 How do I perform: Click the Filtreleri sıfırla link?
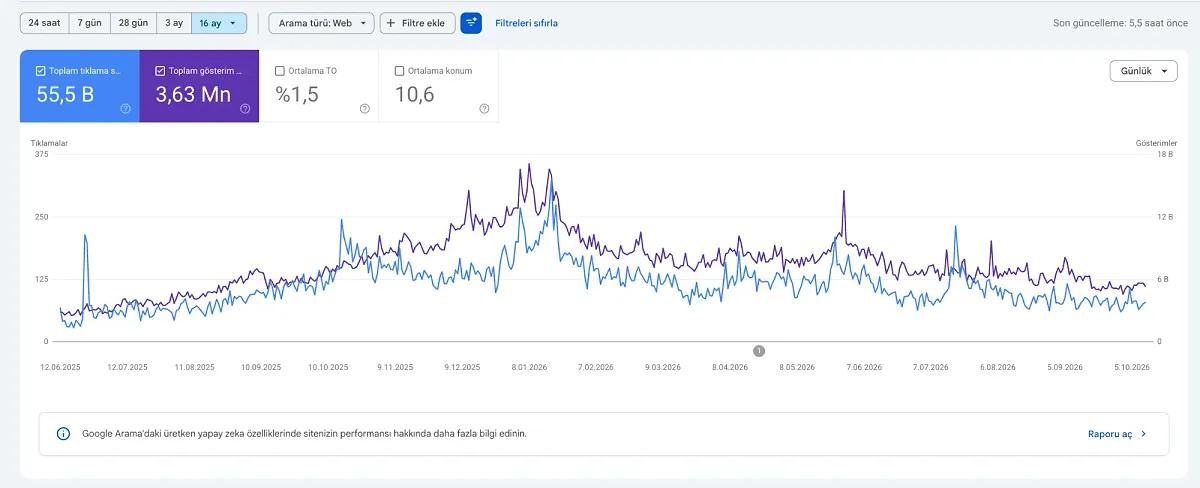point(527,22)
